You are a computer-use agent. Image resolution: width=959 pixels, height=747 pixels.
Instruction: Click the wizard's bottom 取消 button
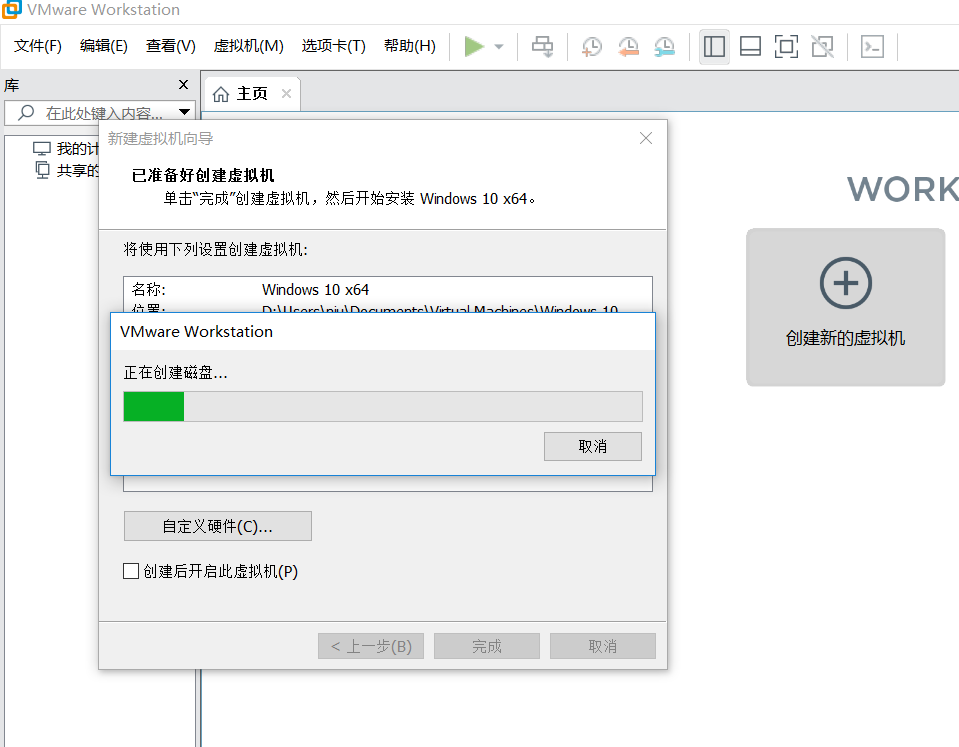602,646
